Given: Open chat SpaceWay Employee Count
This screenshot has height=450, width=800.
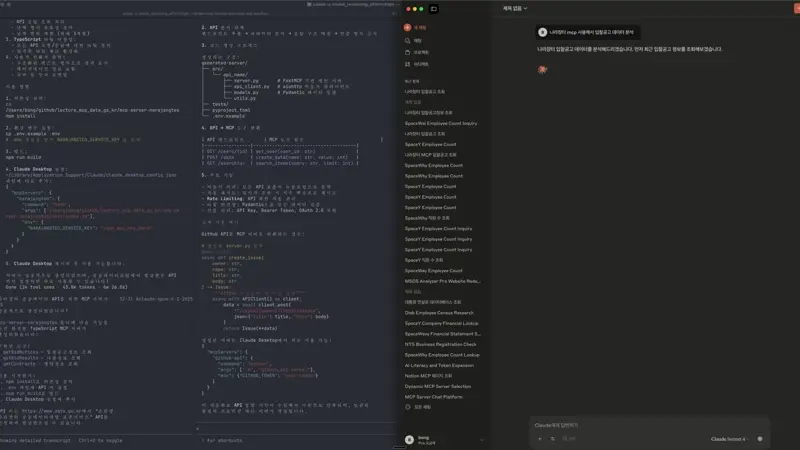Looking at the screenshot, I should [433, 271].
